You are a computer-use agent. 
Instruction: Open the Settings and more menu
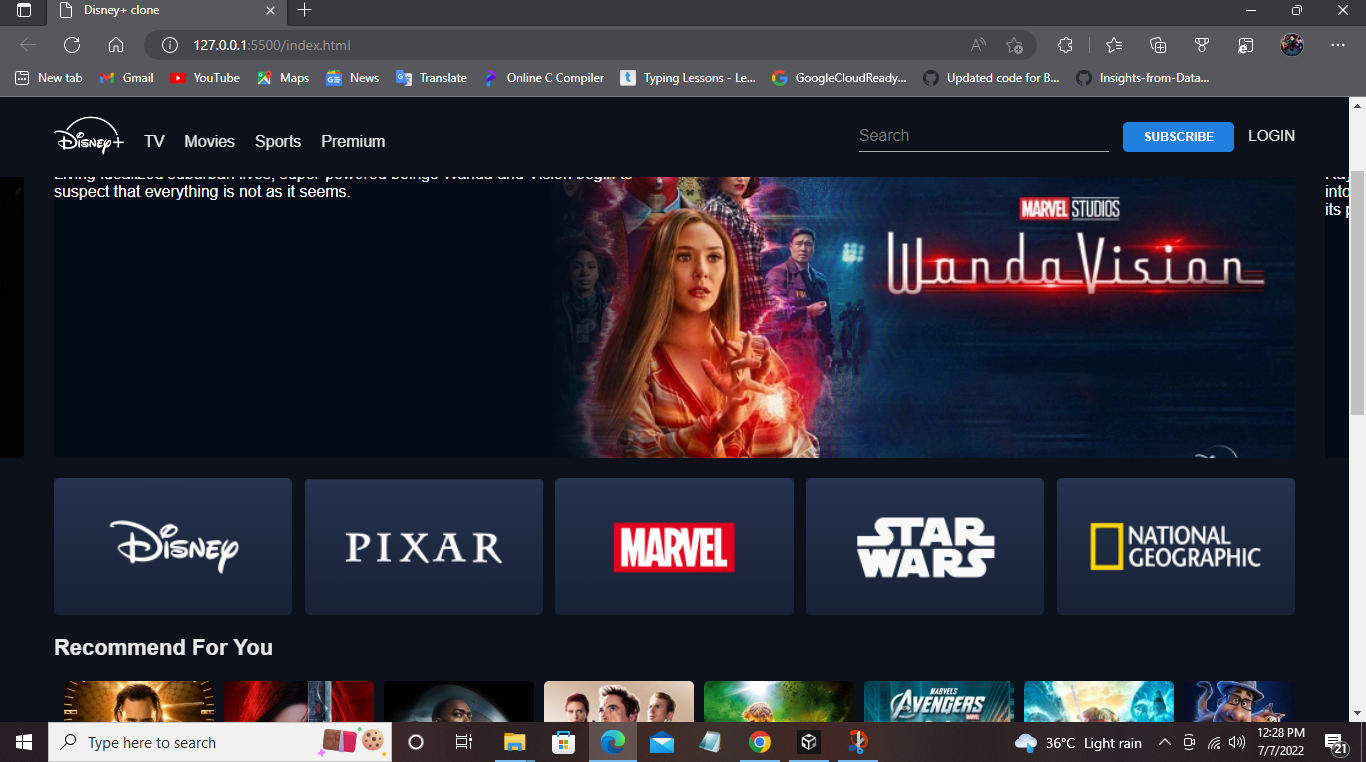click(x=1337, y=45)
